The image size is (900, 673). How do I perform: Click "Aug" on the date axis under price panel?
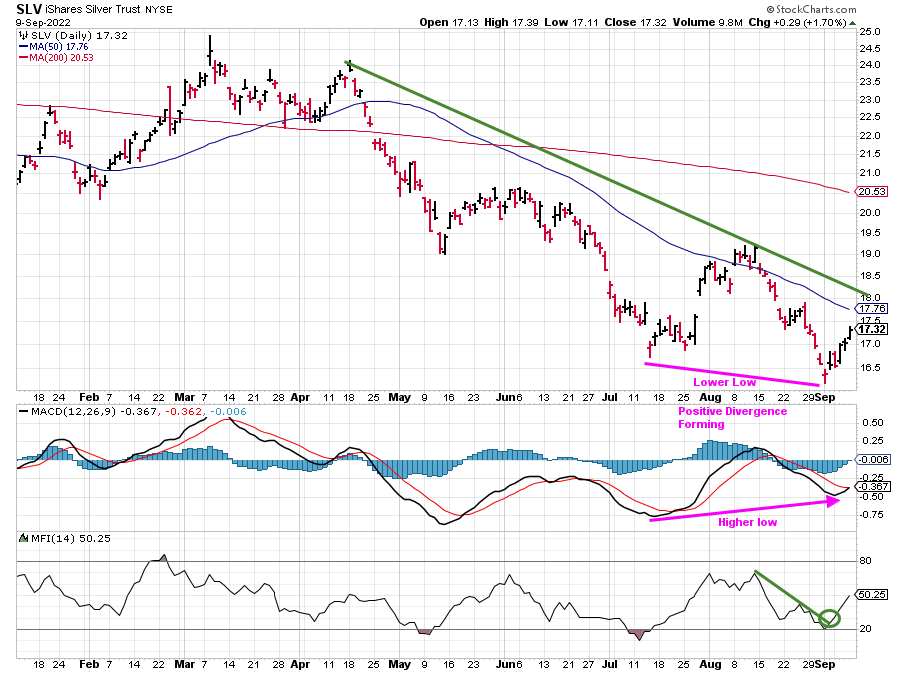[x=711, y=397]
